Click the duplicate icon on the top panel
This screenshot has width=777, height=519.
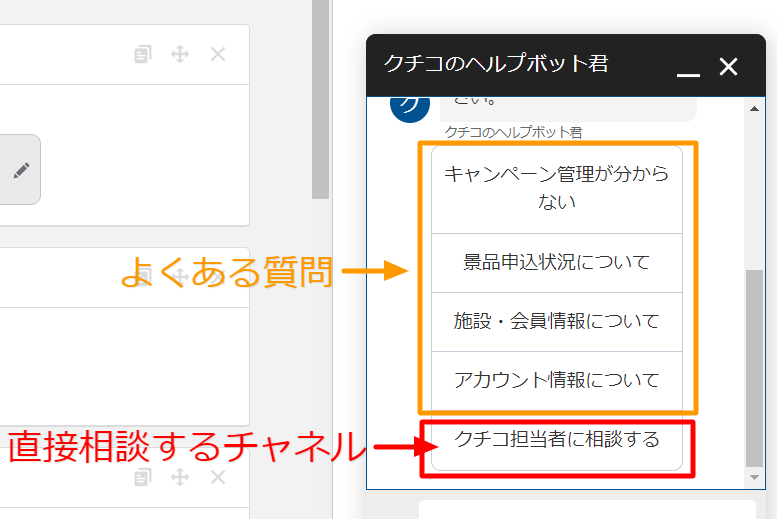(143, 55)
